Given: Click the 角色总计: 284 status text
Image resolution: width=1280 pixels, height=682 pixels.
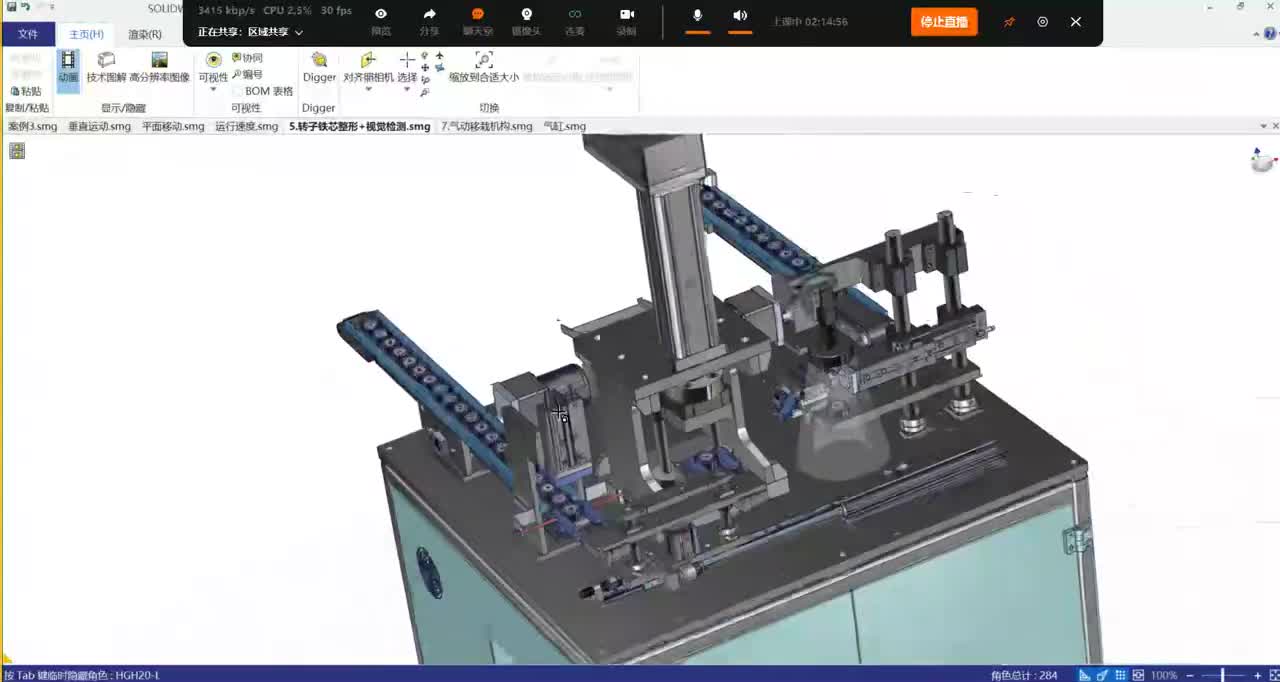Looking at the screenshot, I should [1024, 675].
